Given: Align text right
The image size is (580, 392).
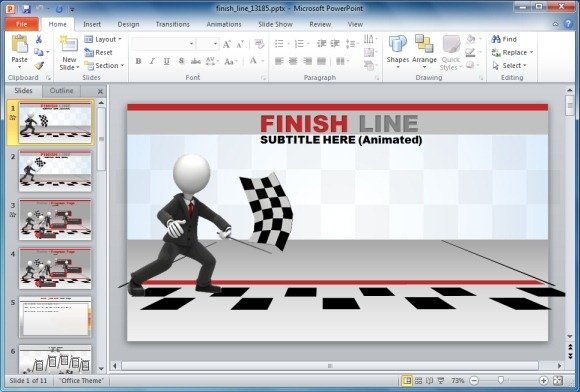Looking at the screenshot, I should tap(307, 61).
